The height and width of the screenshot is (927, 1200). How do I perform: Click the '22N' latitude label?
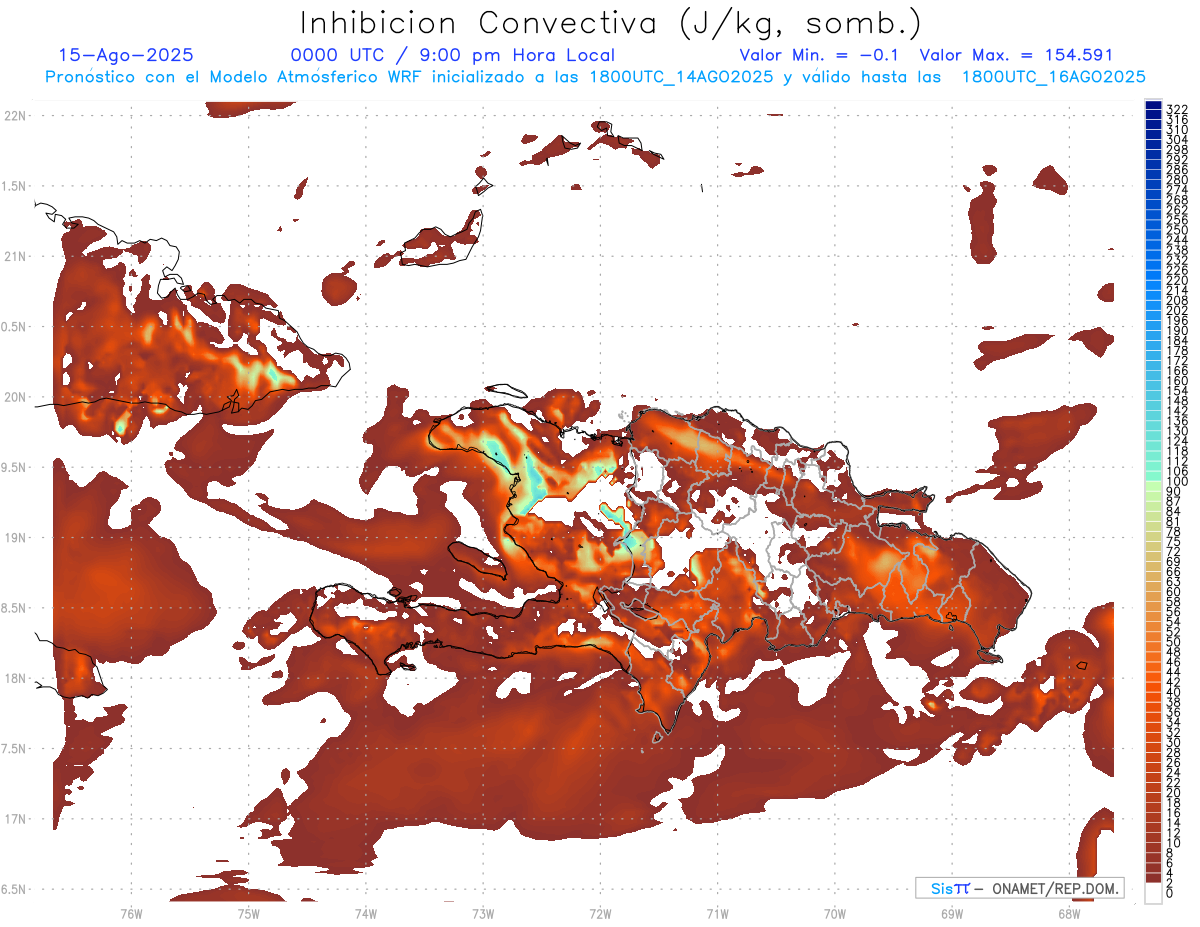(x=14, y=116)
